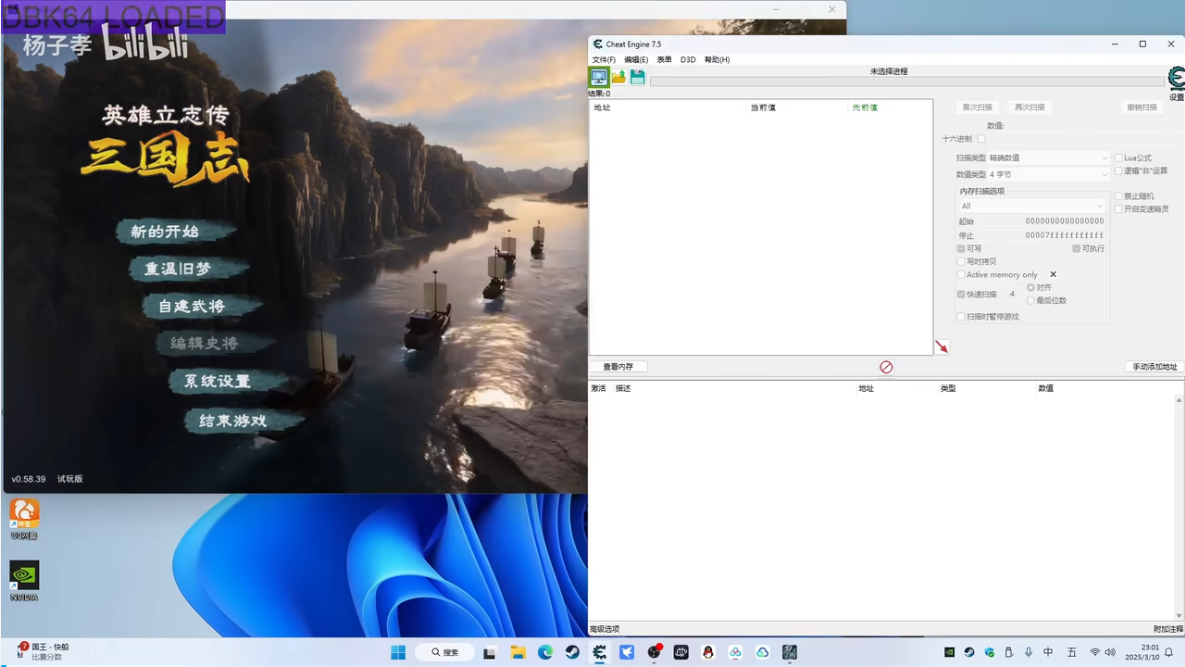1185x667 pixels.
Task: Click the open file folder icon
Action: [618, 77]
